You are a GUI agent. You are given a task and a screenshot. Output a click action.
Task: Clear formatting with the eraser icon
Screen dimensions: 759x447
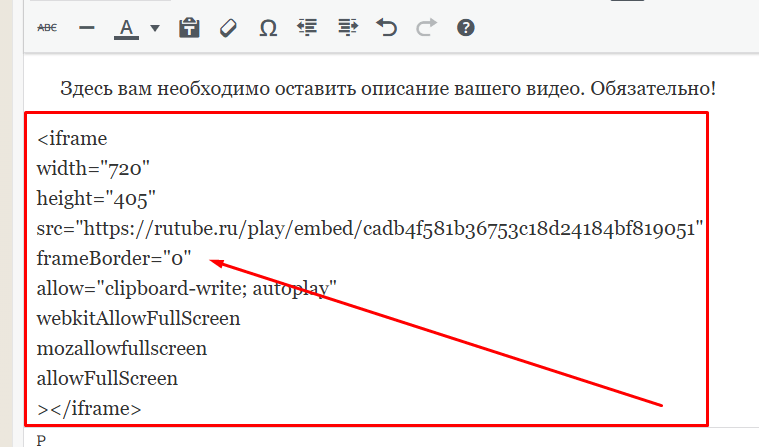coord(228,28)
